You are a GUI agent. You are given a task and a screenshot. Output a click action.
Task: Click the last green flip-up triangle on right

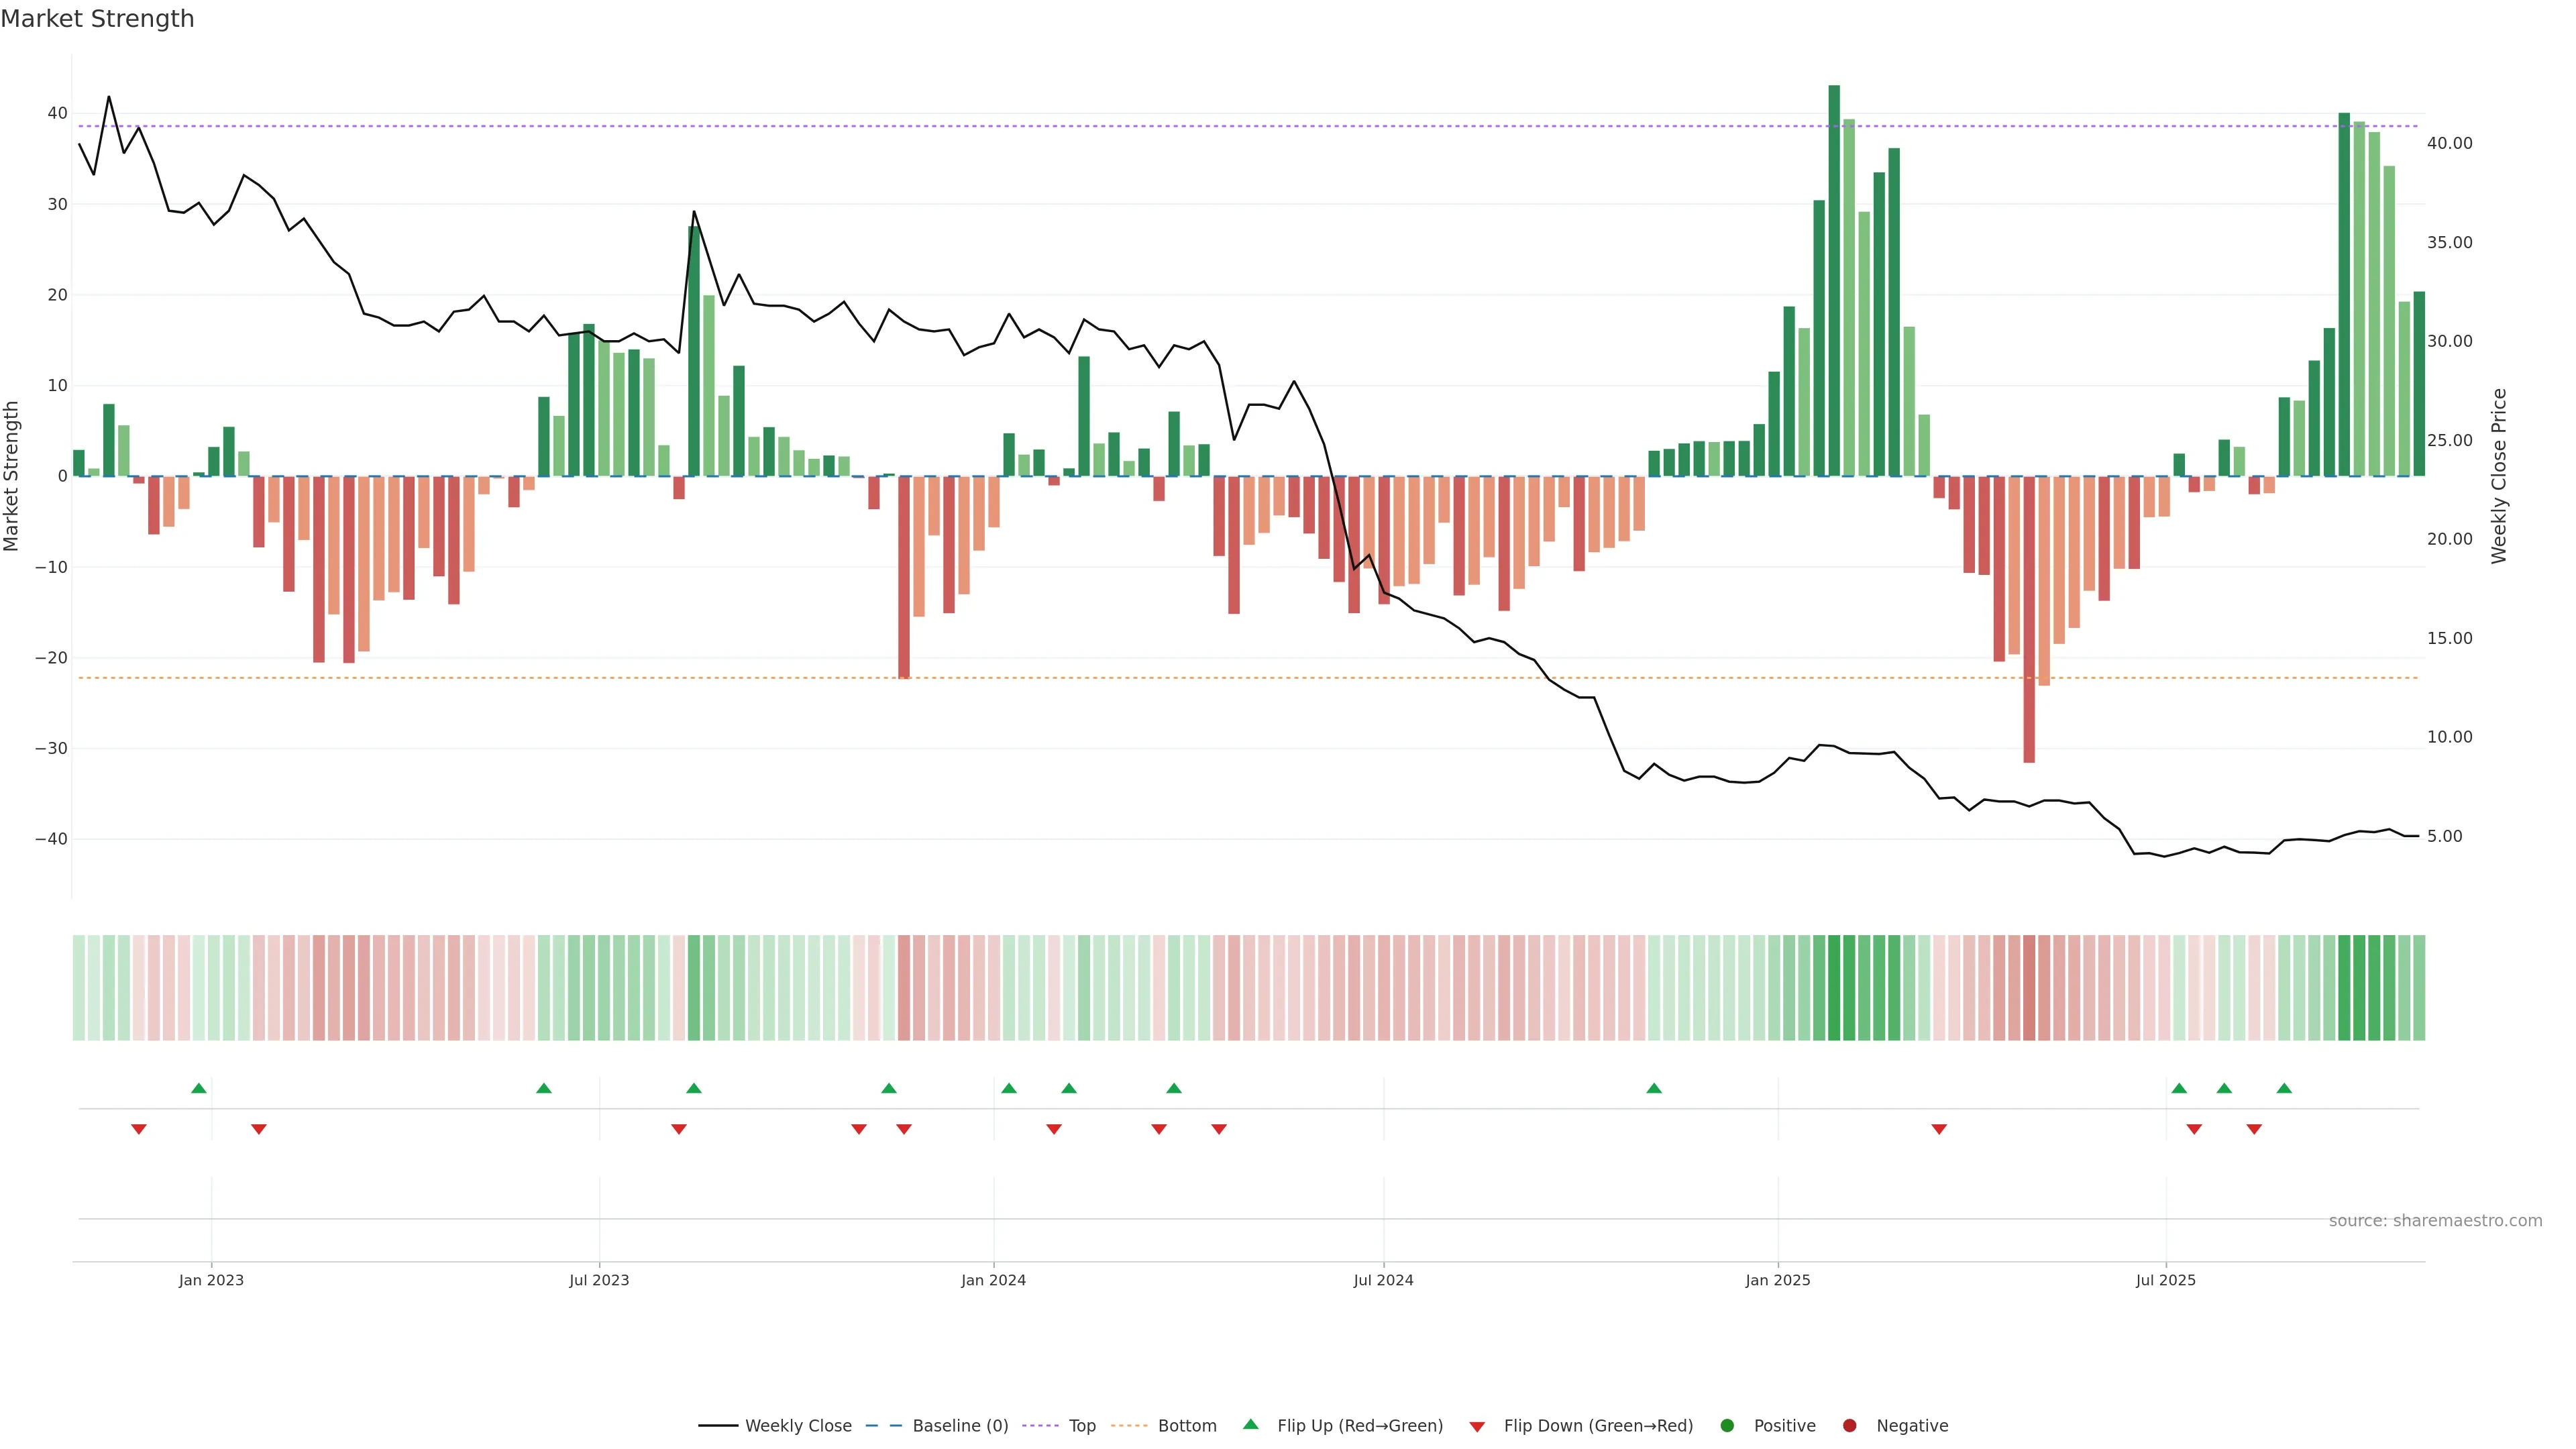click(2284, 1088)
